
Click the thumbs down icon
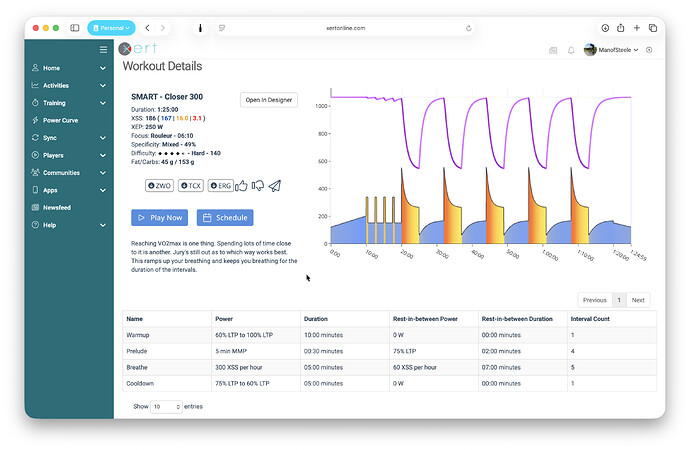pos(258,185)
